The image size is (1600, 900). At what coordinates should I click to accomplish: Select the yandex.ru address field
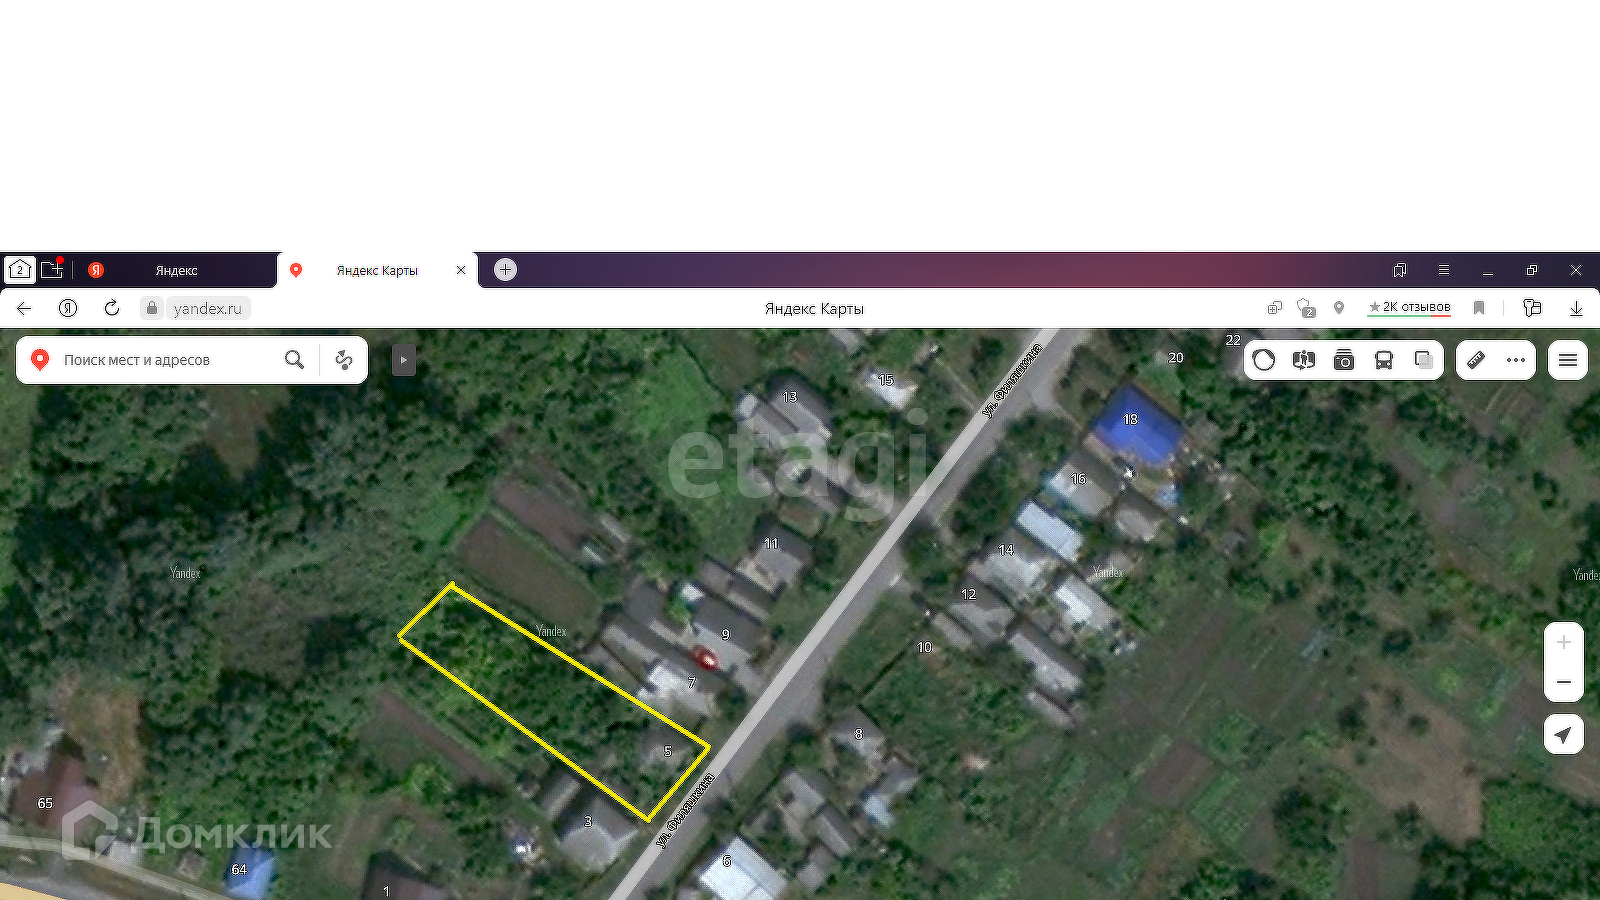pos(208,308)
